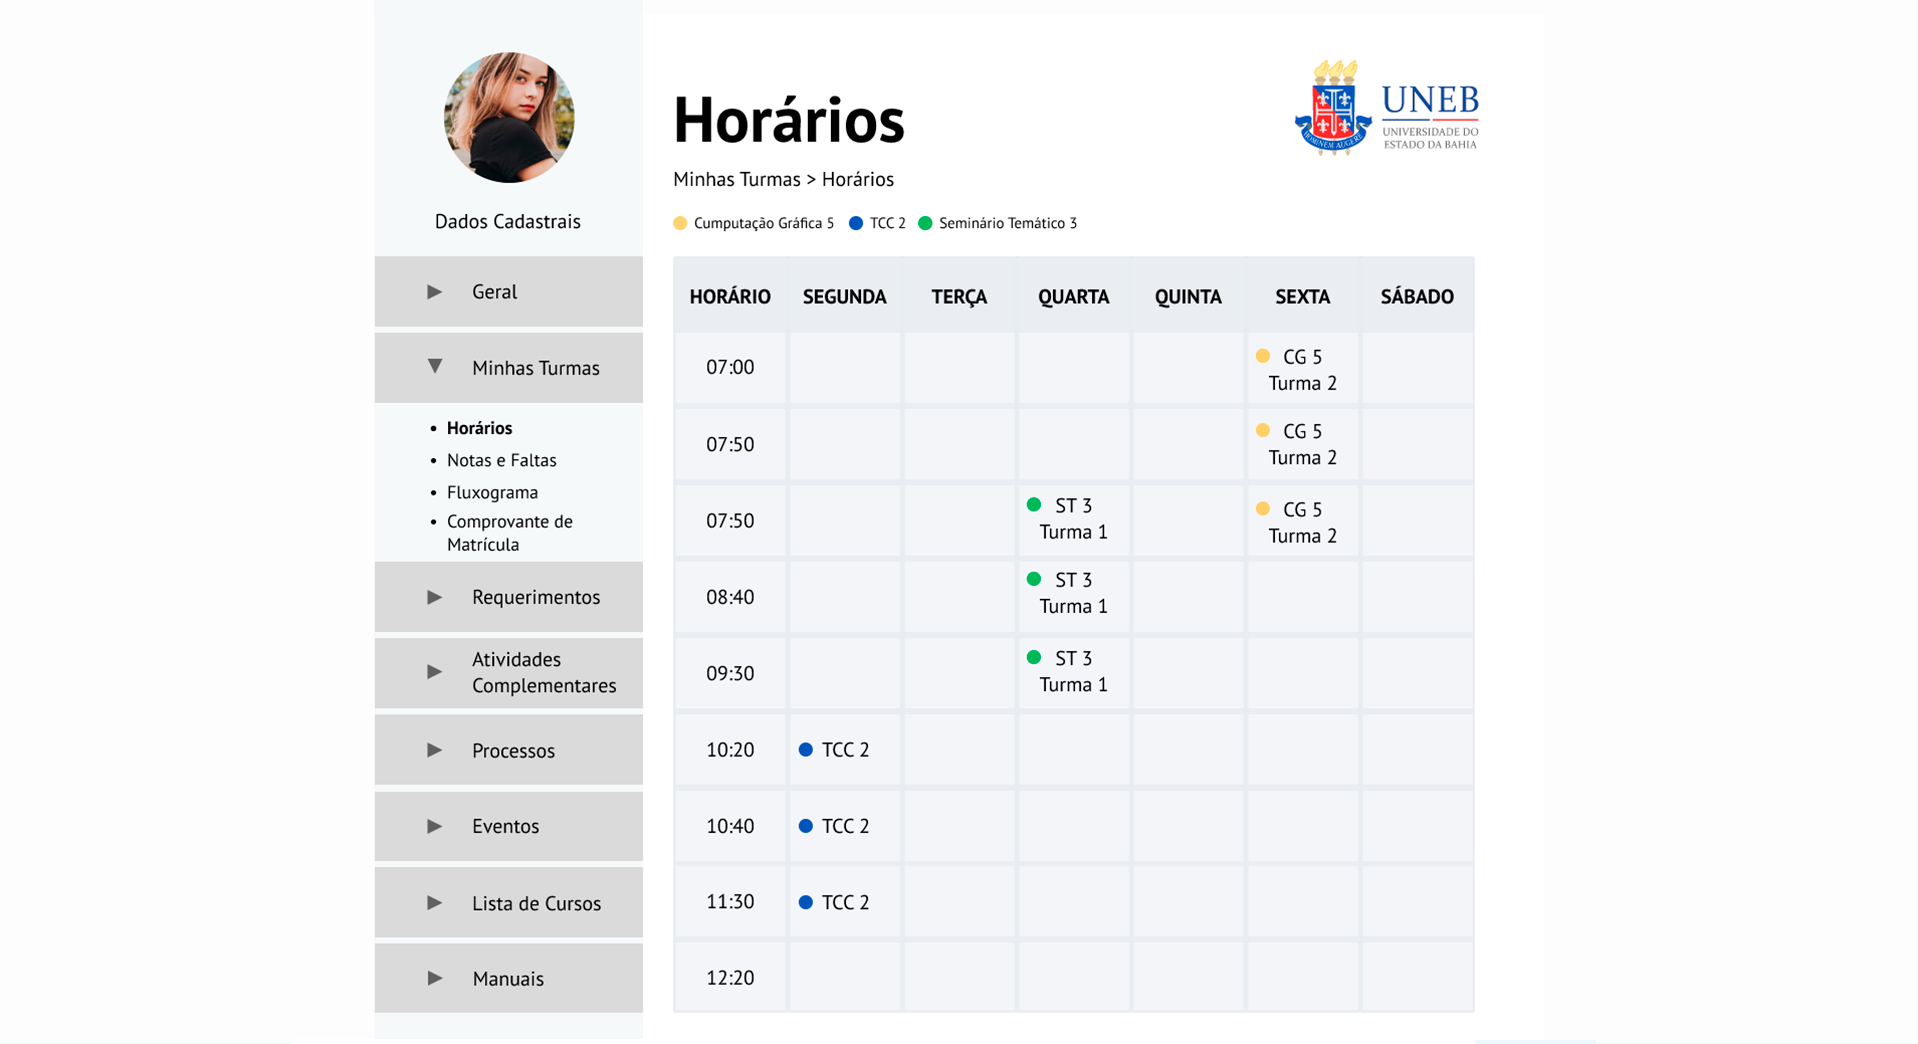Image resolution: width=1918 pixels, height=1044 pixels.
Task: Expand the Geral menu arrow
Action: coord(434,292)
